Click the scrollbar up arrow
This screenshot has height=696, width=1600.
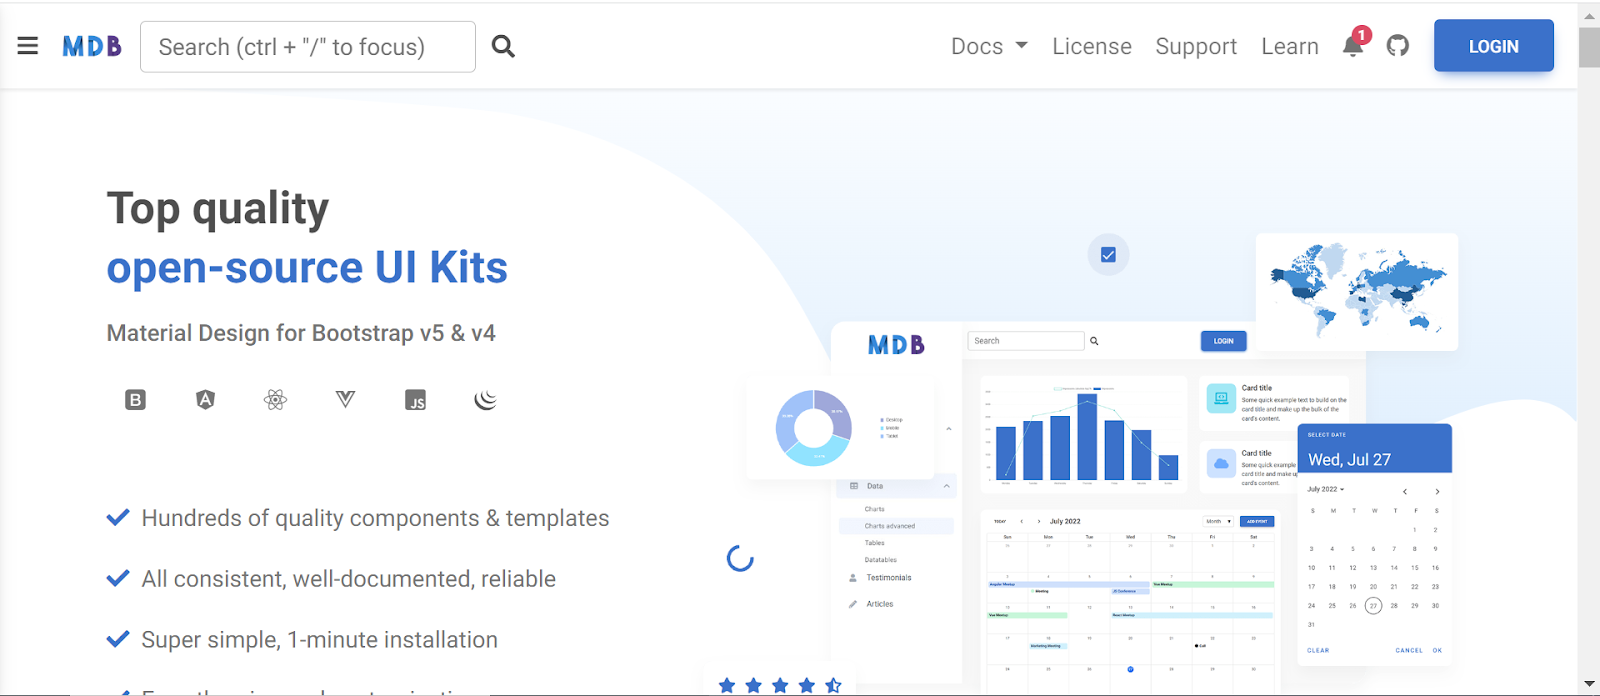[1589, 14]
